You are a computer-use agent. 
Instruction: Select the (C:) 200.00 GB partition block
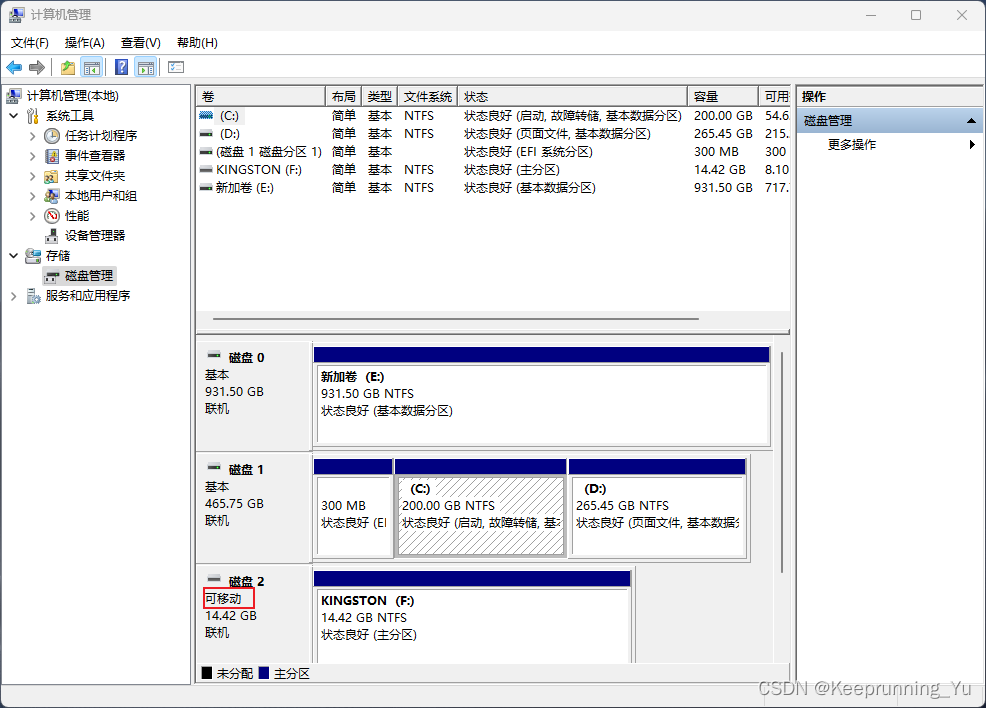pyautogui.click(x=480, y=508)
